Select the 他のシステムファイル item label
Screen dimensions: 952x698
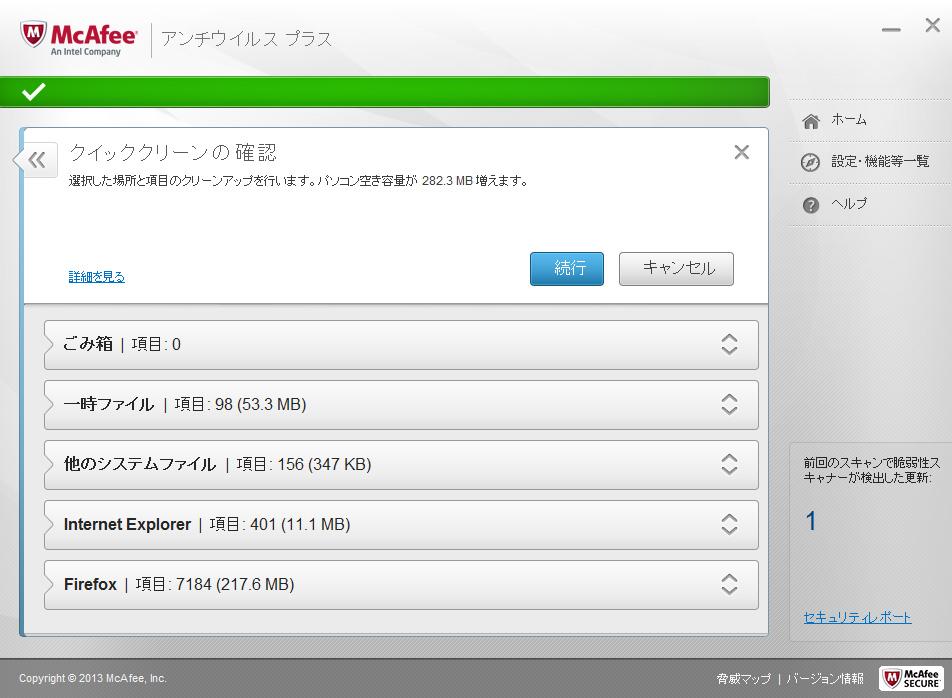click(140, 464)
